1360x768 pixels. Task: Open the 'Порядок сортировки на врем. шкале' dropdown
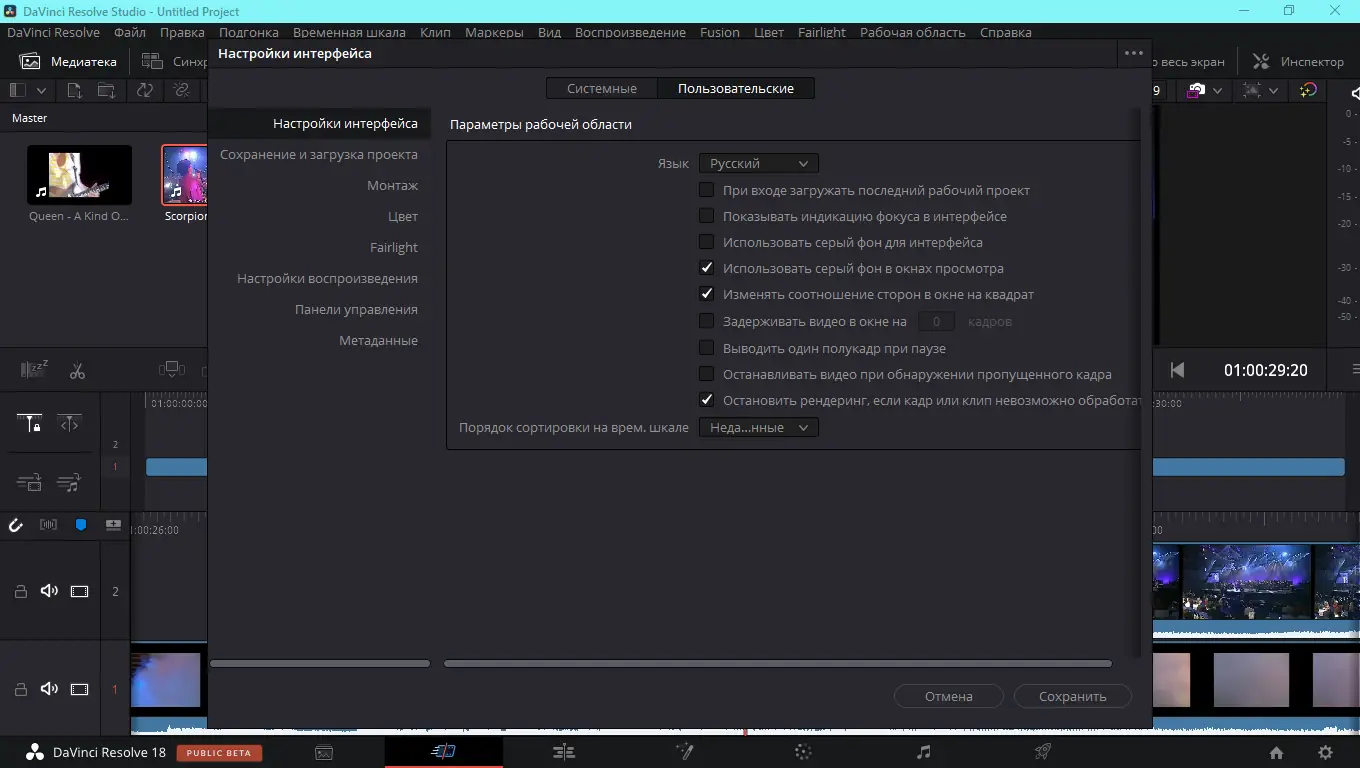coord(757,427)
